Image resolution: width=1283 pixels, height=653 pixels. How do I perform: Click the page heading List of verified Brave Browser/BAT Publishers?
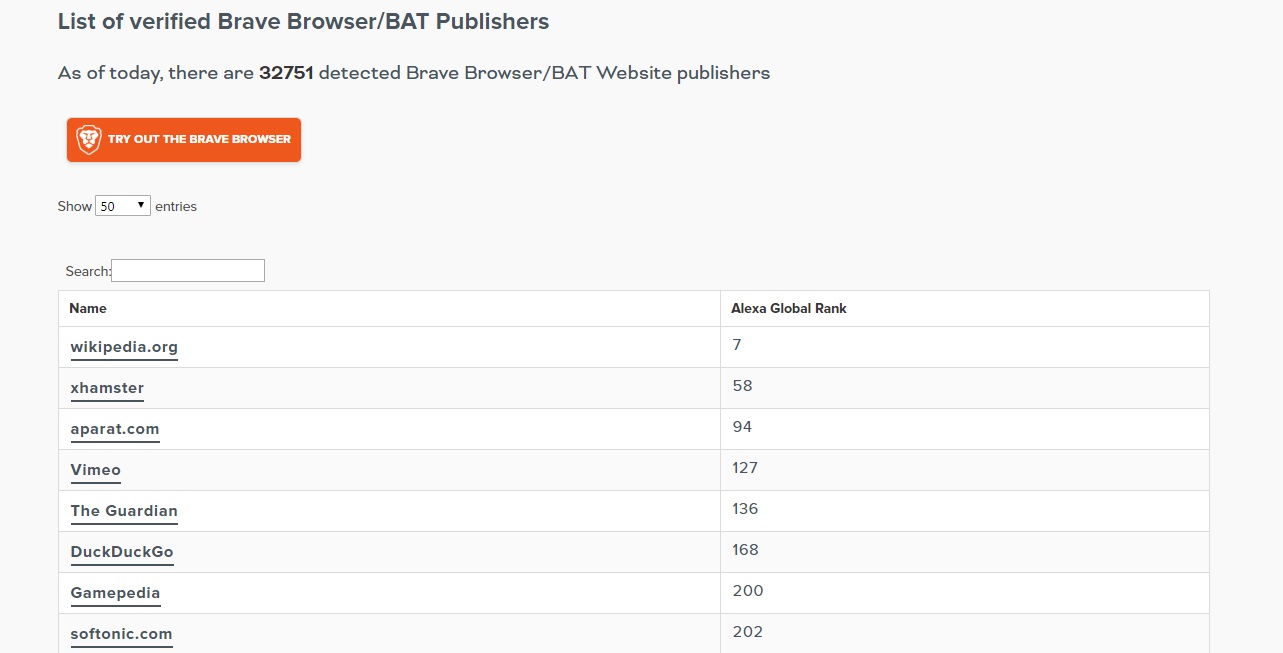coord(303,21)
